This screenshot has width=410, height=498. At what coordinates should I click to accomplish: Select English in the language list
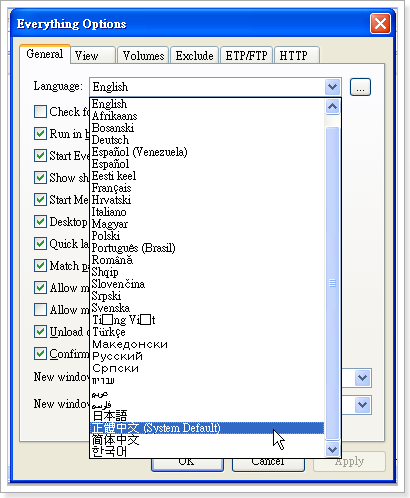click(x=207, y=104)
